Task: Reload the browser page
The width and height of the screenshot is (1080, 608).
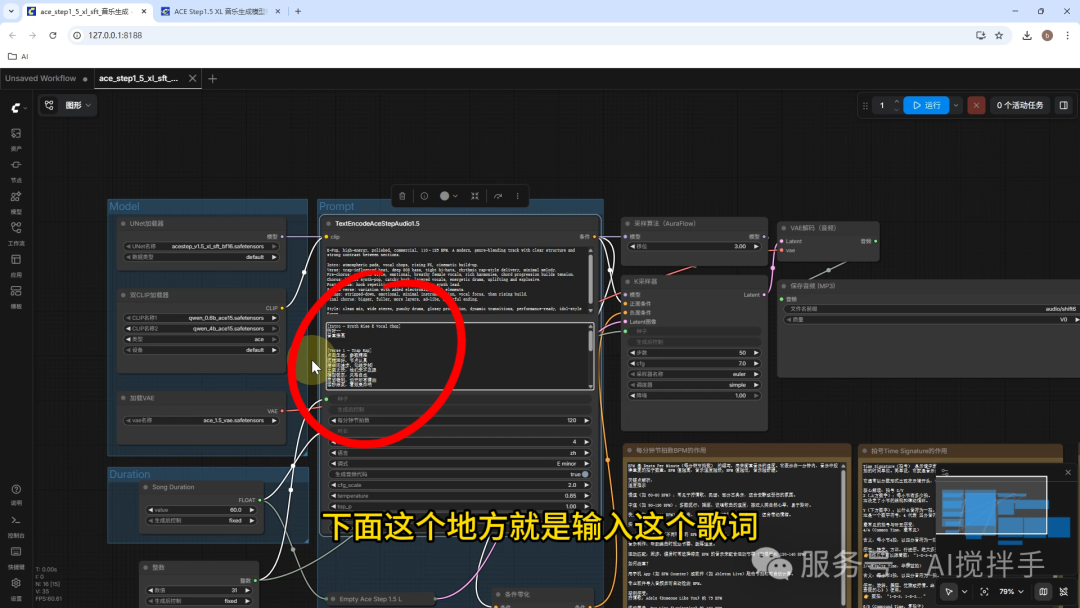Action: (53, 35)
